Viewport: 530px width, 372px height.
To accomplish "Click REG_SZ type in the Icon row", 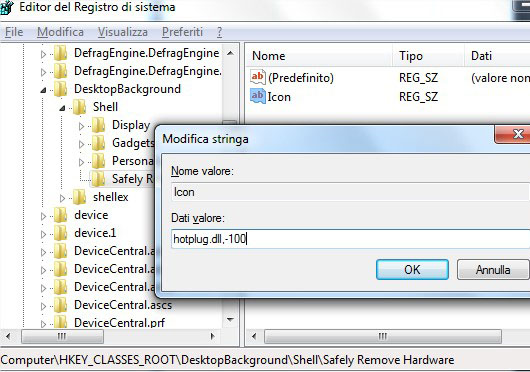I will point(418,97).
